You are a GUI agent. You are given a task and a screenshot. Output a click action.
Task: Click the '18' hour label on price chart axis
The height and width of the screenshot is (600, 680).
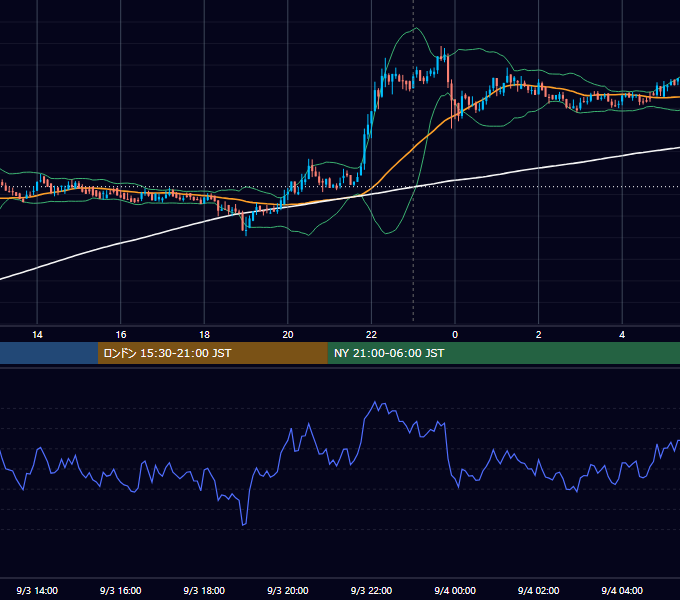[204, 335]
